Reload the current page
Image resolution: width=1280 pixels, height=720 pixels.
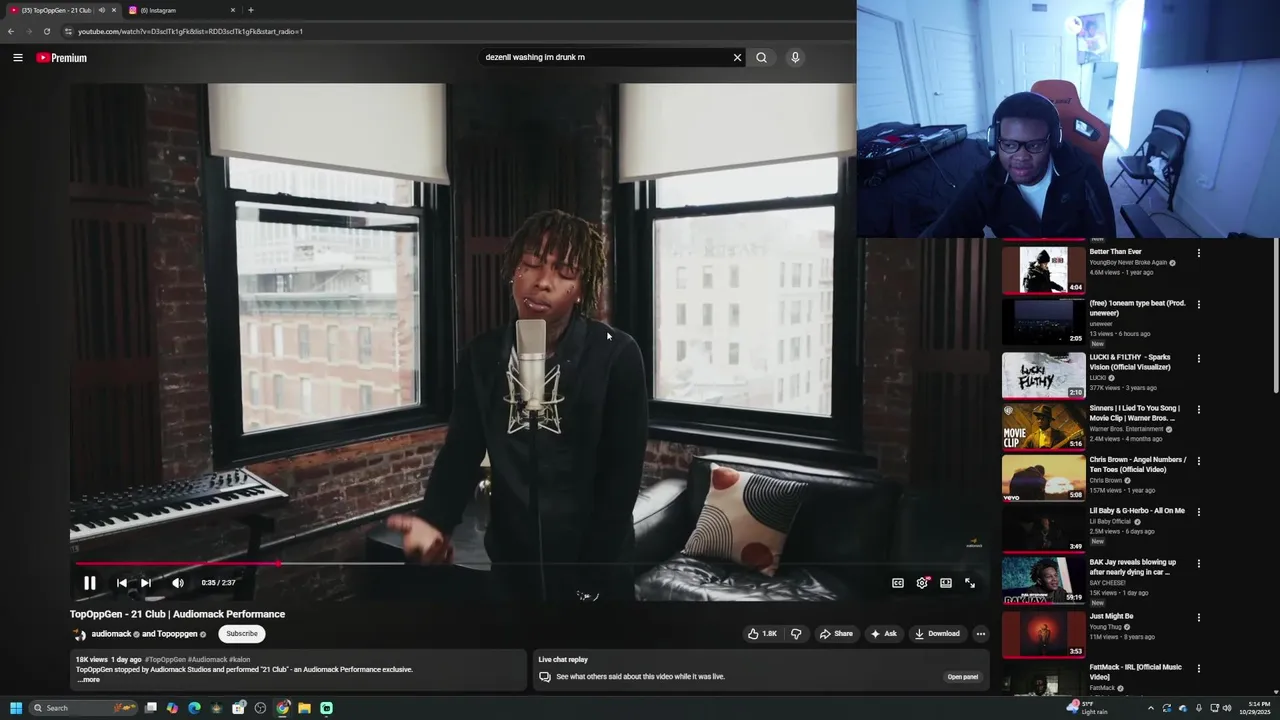[x=46, y=31]
